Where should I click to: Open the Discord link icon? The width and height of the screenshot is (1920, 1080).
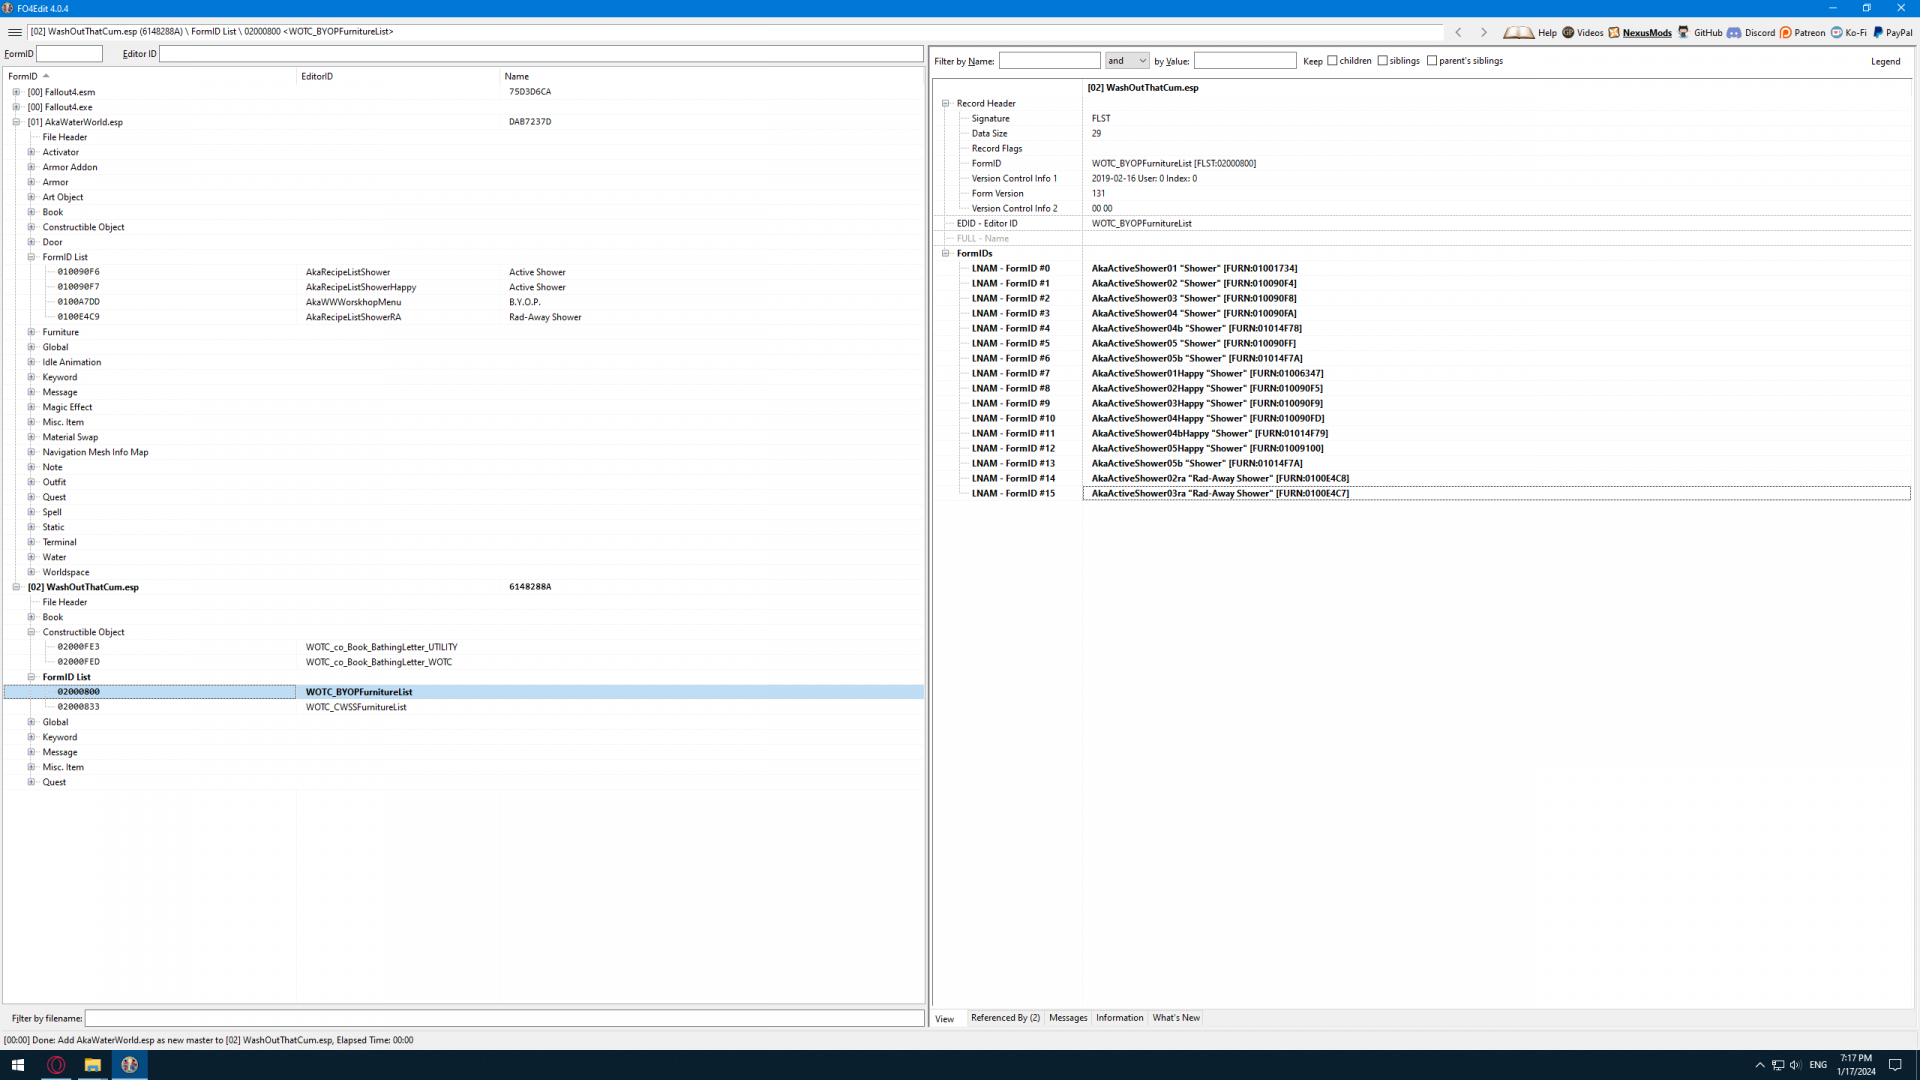tap(1734, 32)
